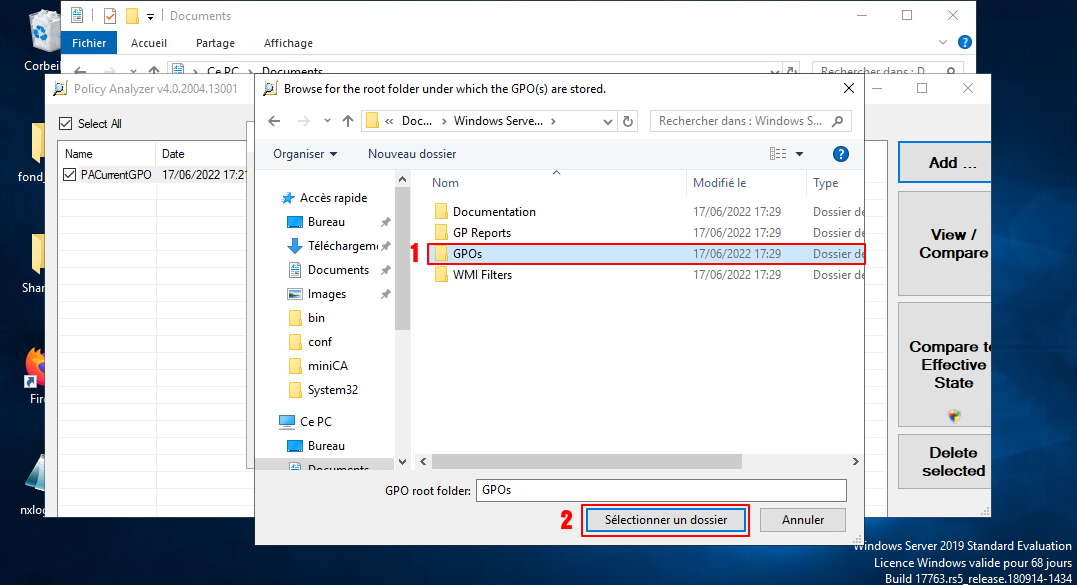The width and height of the screenshot is (1077, 585).
Task: Select the WMI Filters folder
Action: point(482,275)
